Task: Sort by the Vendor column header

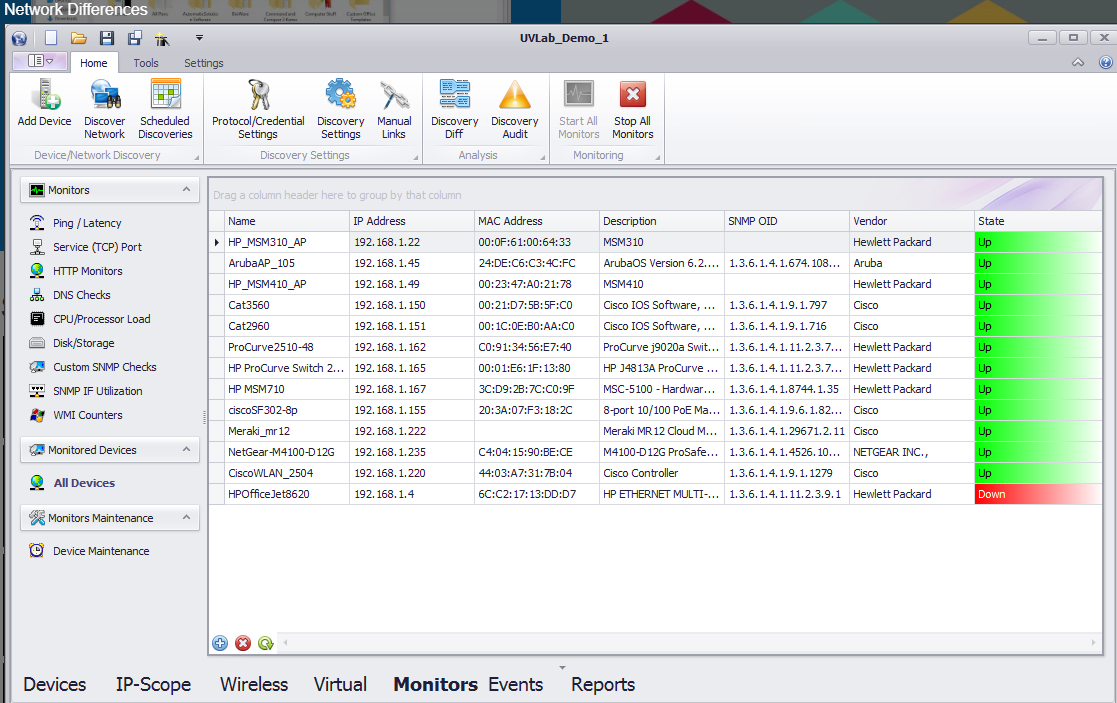Action: tap(912, 221)
